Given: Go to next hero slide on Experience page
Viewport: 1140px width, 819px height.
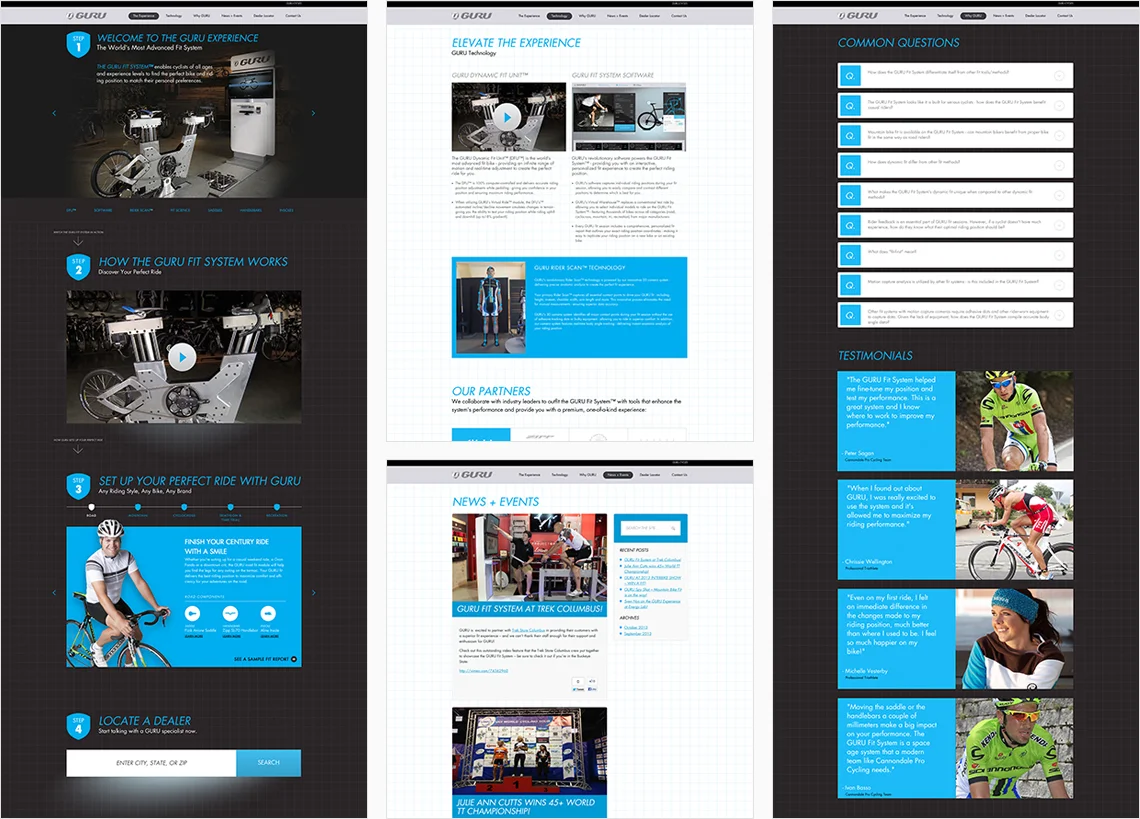Looking at the screenshot, I should tap(313, 113).
